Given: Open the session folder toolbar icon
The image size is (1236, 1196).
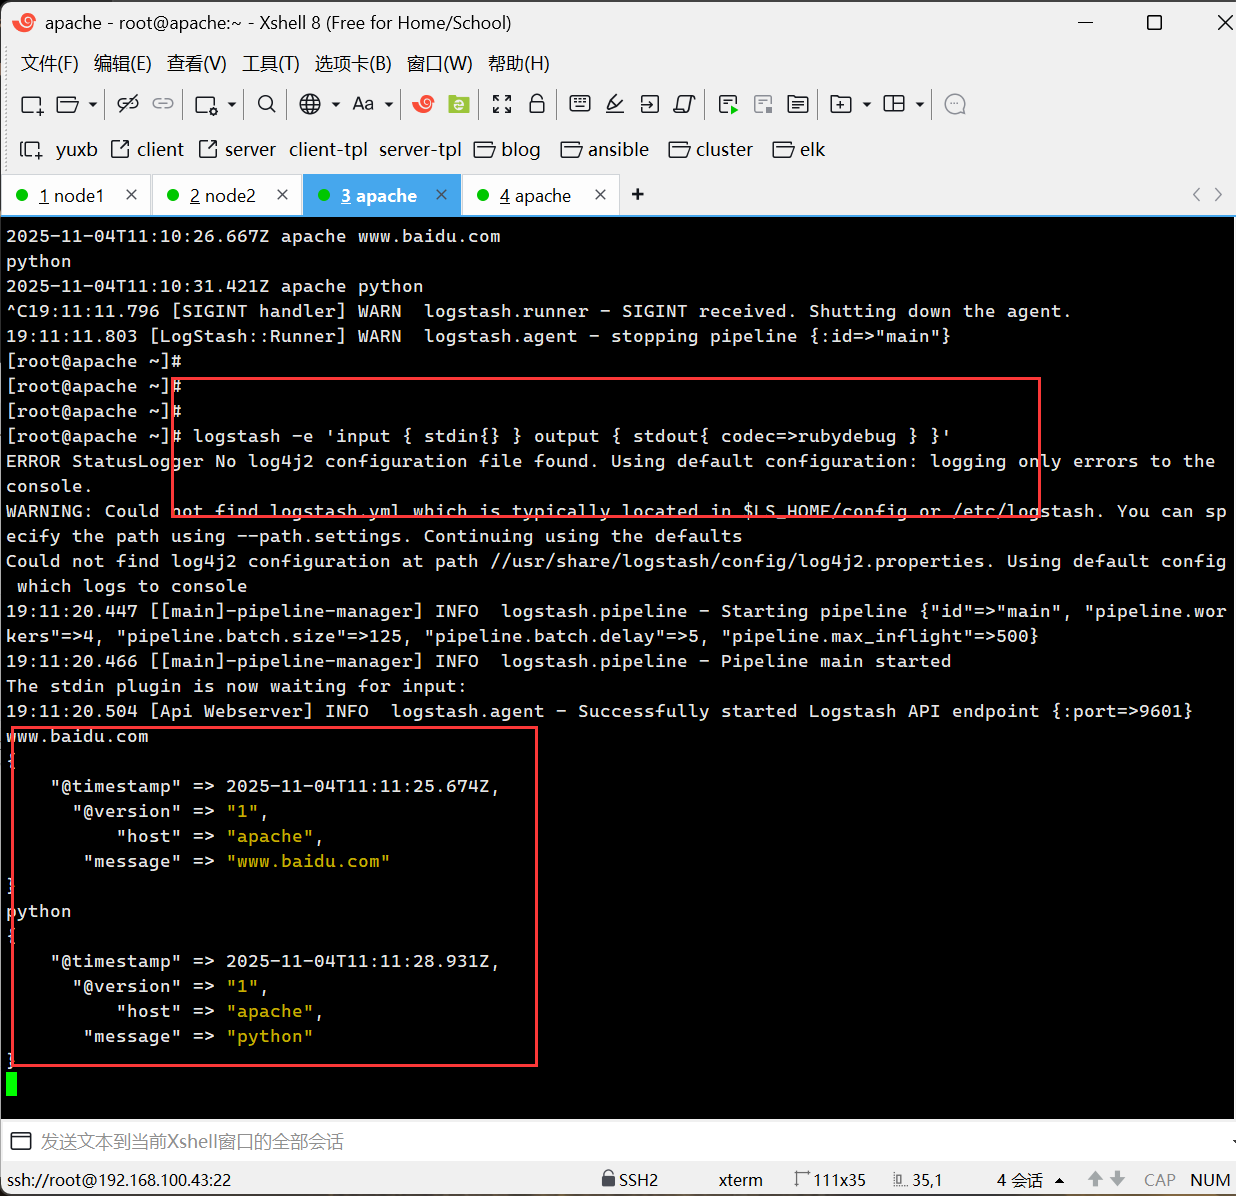Looking at the screenshot, I should click(x=68, y=104).
